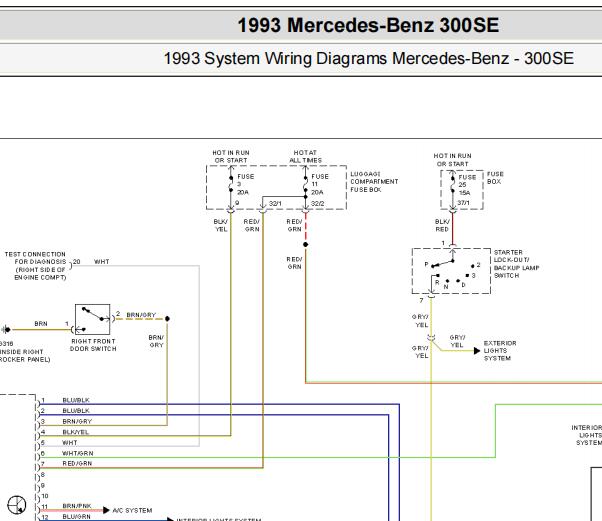Select "BRN" wire label left of door switch
Viewport: 602px width, 521px height.
tap(41, 324)
